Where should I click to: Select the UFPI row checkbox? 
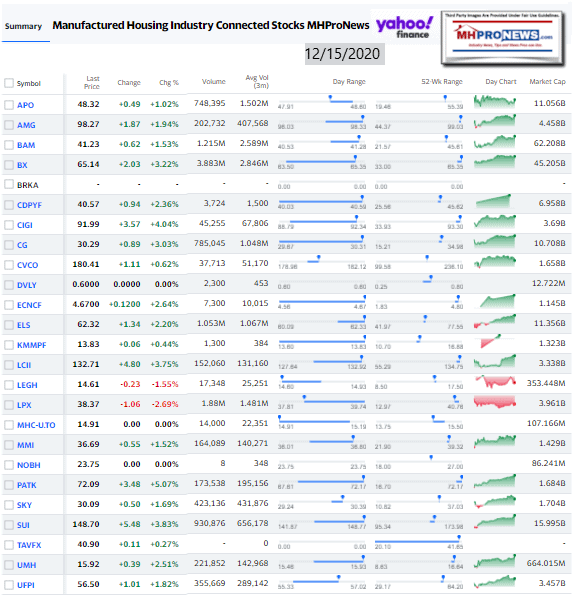tap(9, 585)
